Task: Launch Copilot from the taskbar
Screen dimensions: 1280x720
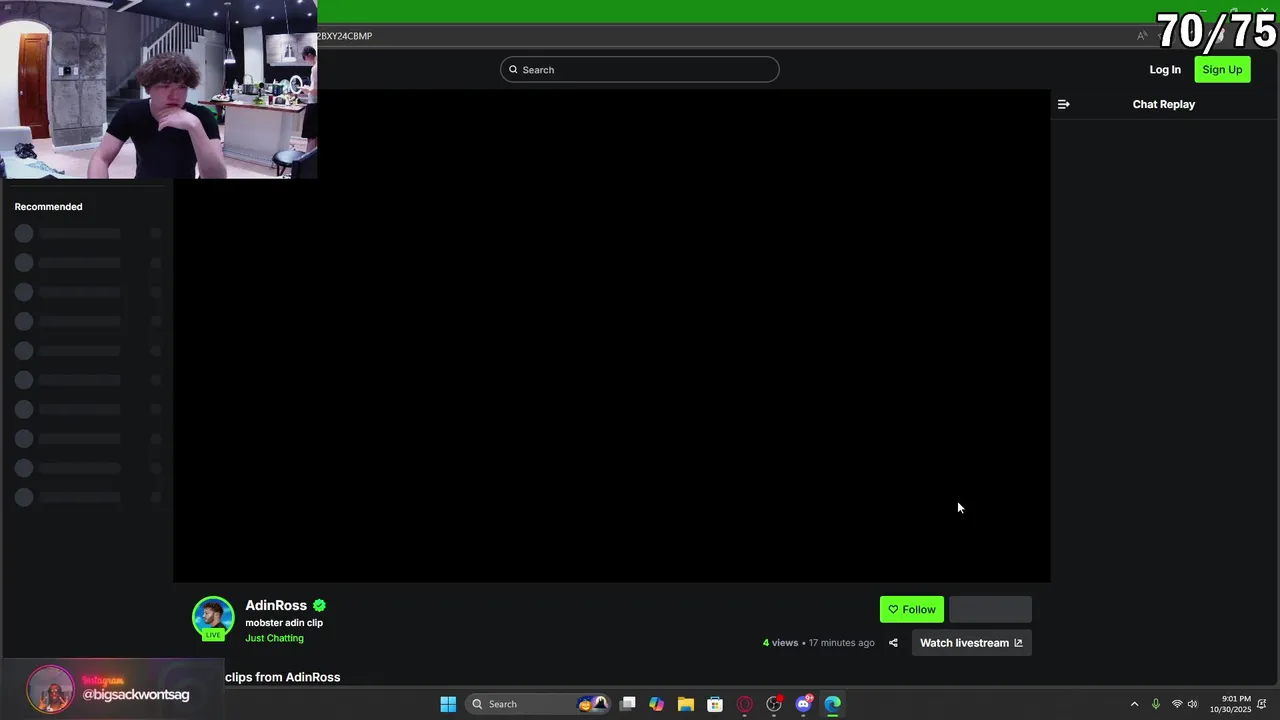Action: pyautogui.click(x=657, y=704)
